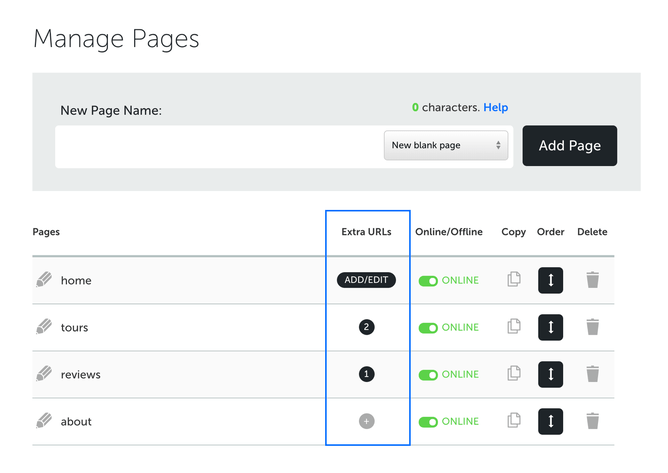
Task: Click the ADD/EDIT button for home
Action: (366, 280)
